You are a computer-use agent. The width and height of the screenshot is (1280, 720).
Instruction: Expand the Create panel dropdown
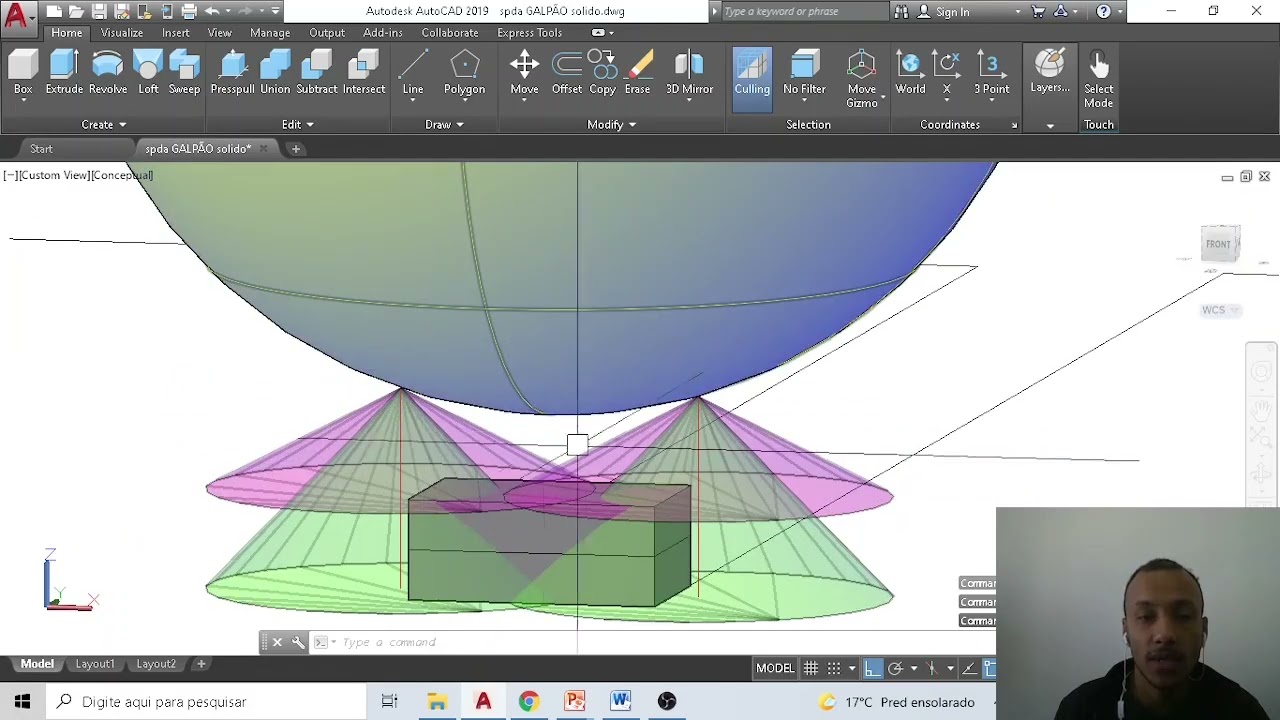[104, 124]
